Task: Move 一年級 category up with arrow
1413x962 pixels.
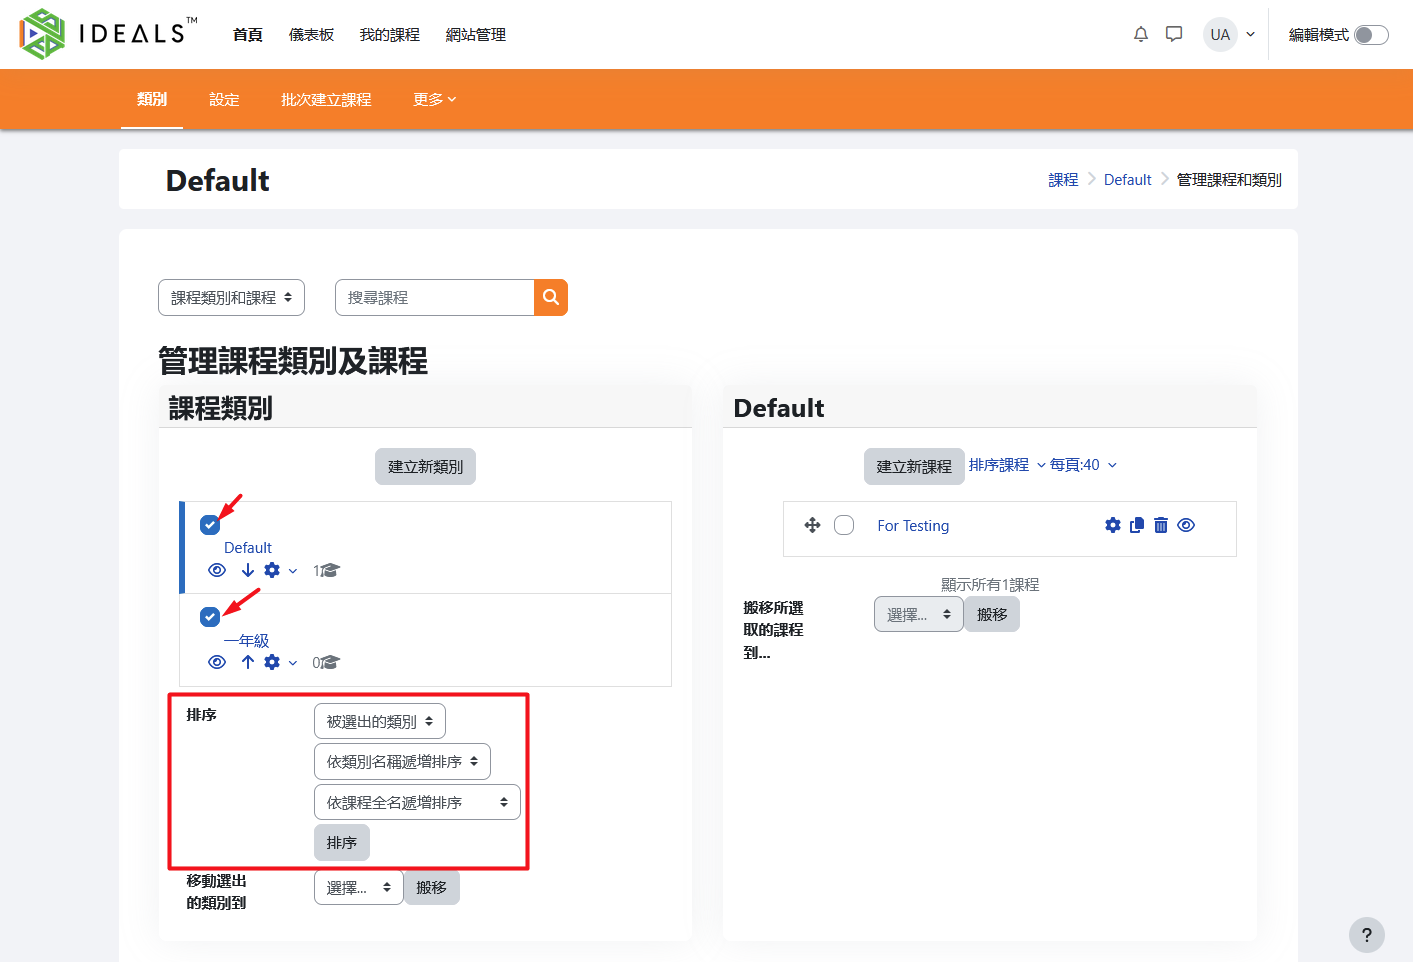Action: (x=247, y=662)
